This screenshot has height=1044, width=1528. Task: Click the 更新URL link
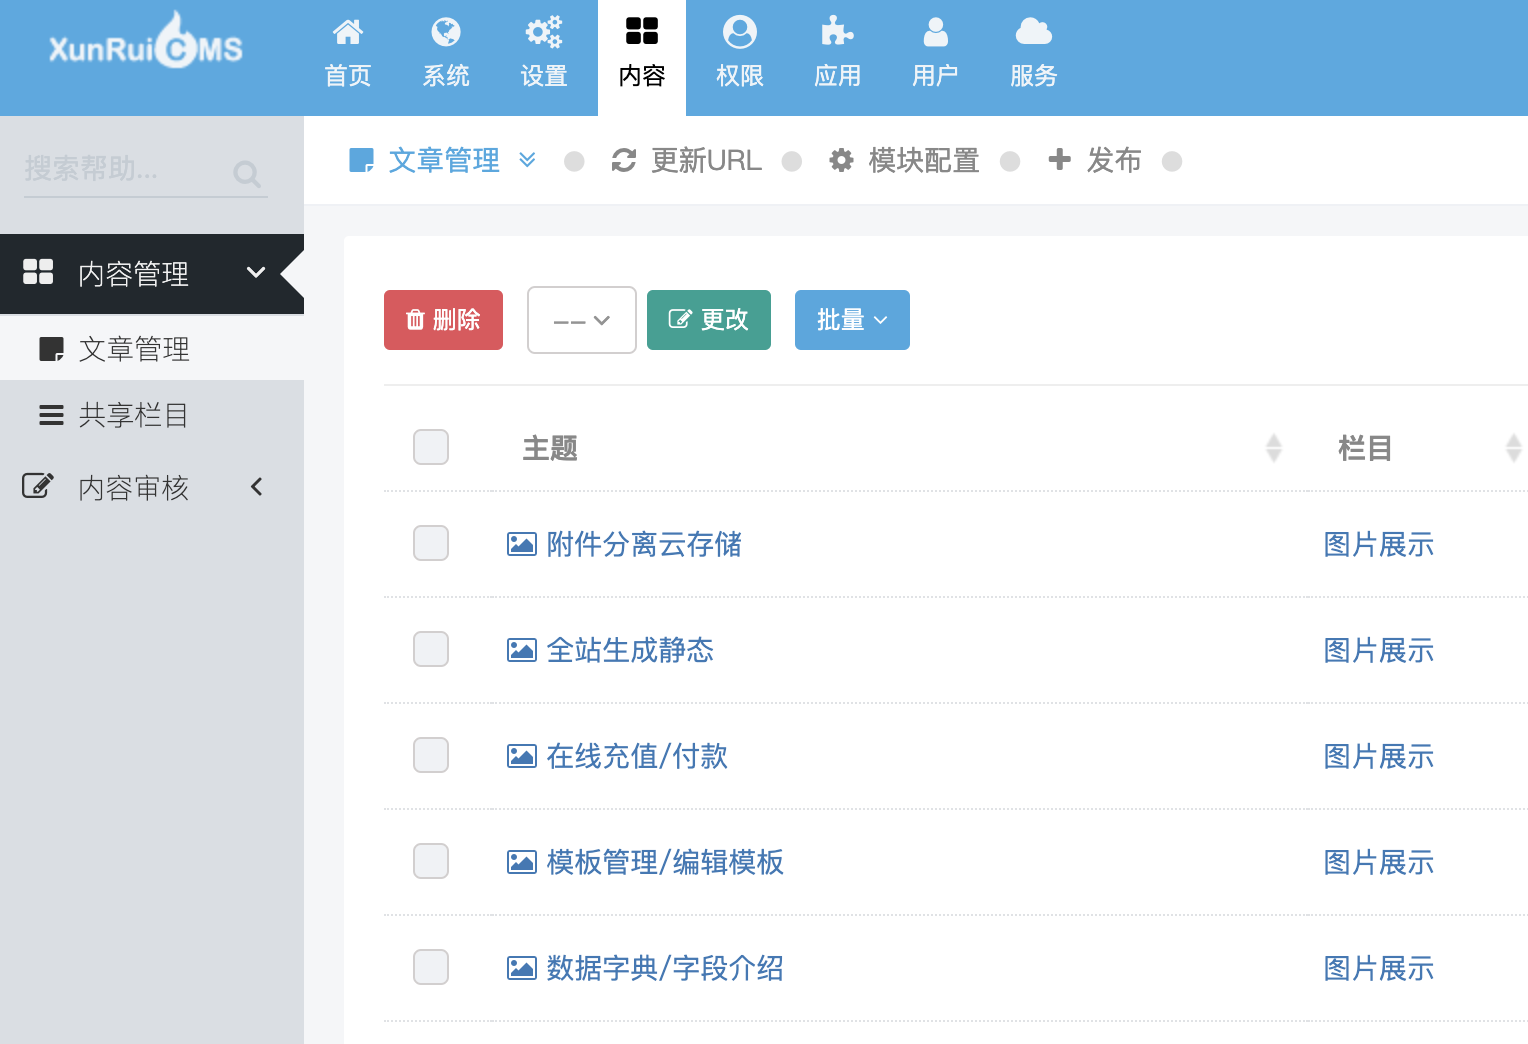pyautogui.click(x=706, y=160)
